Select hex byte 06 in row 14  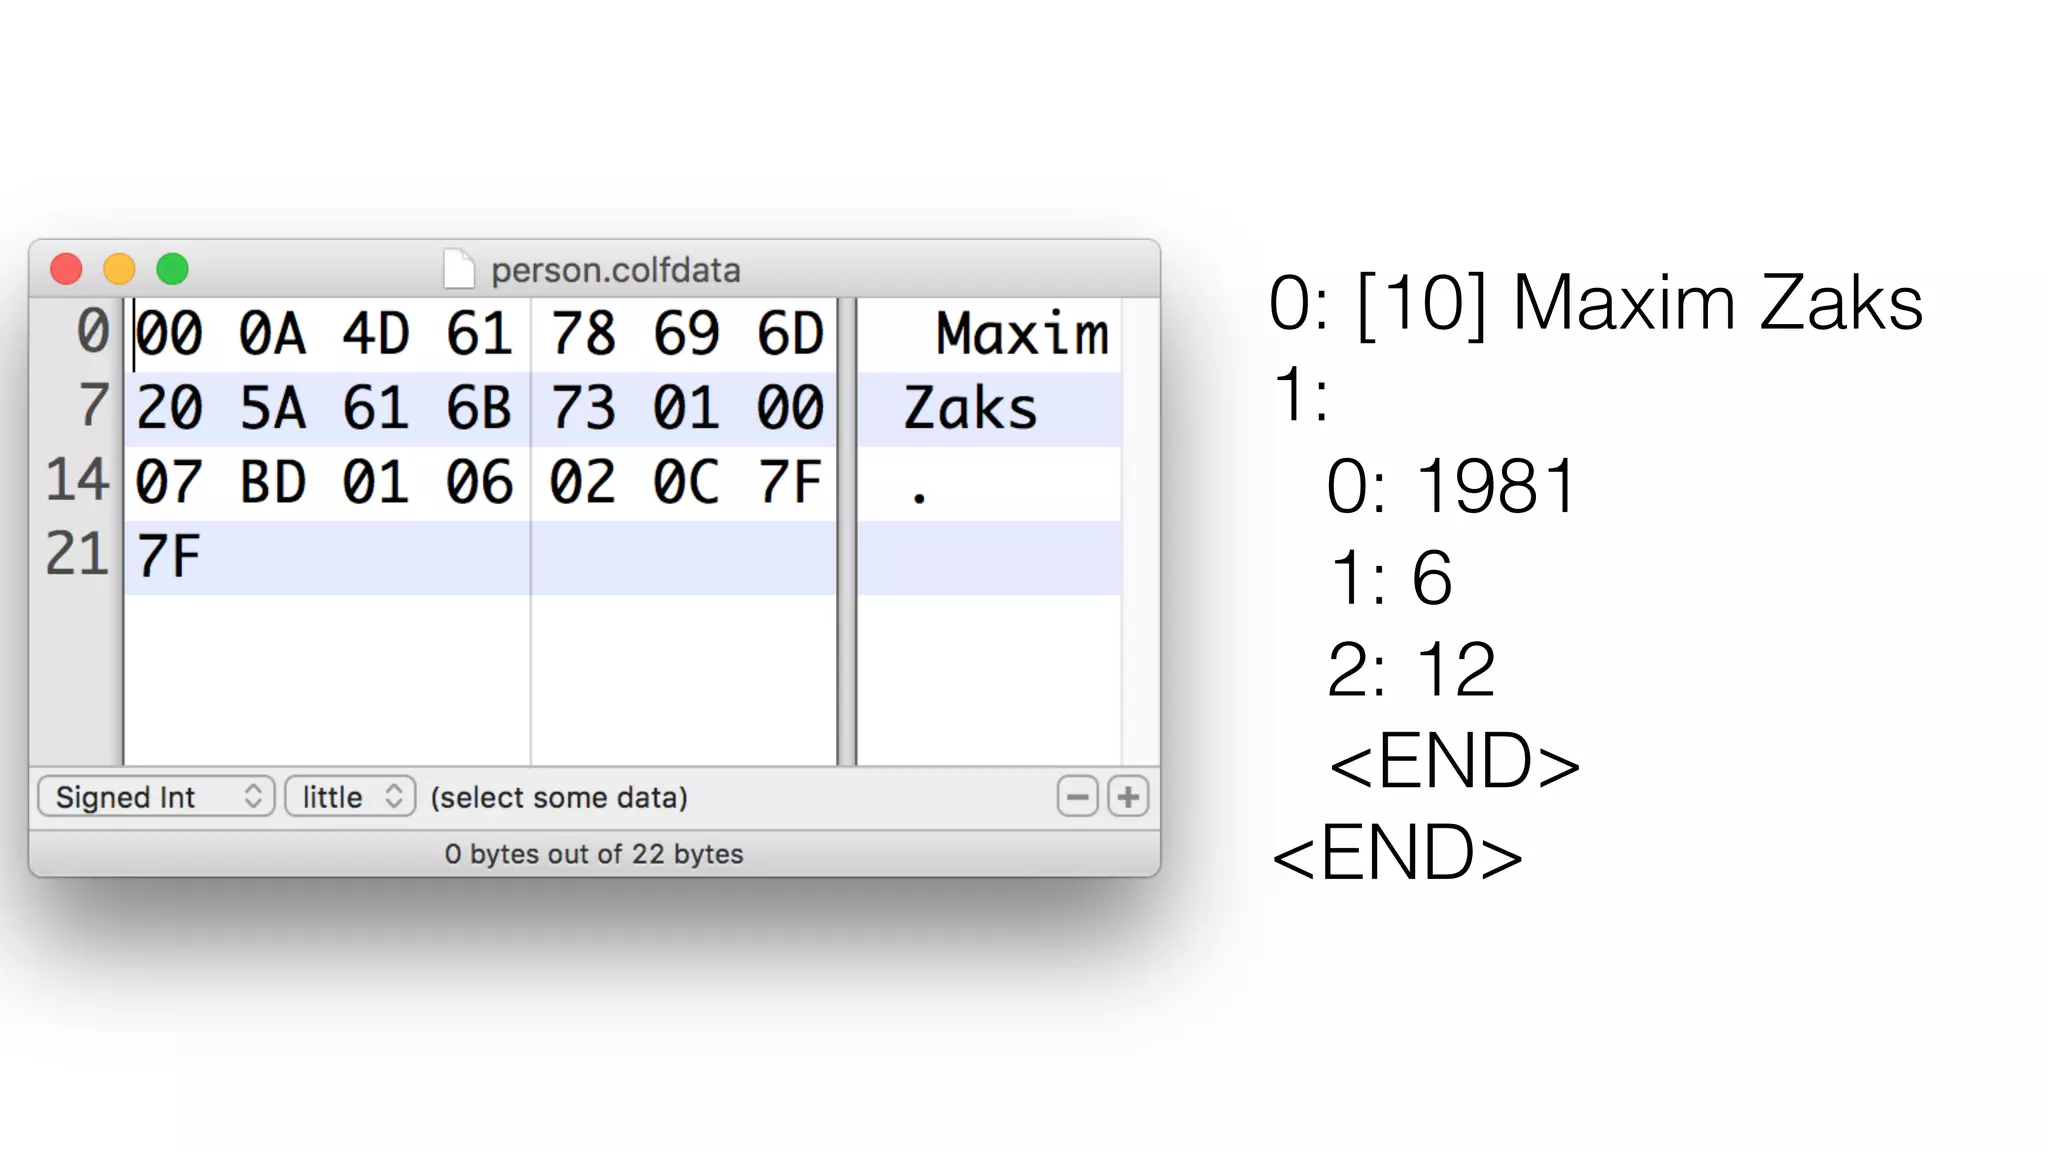(x=479, y=483)
